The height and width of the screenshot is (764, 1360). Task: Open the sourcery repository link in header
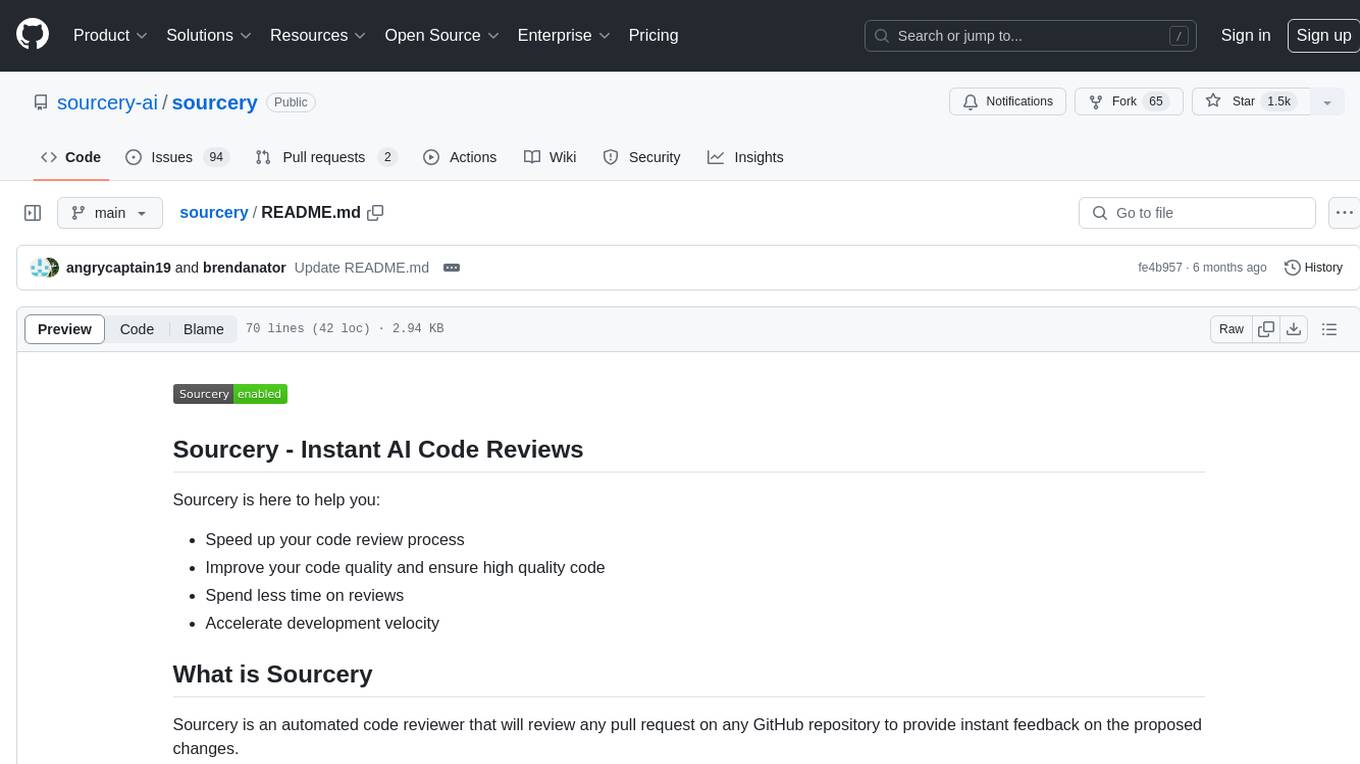click(215, 102)
